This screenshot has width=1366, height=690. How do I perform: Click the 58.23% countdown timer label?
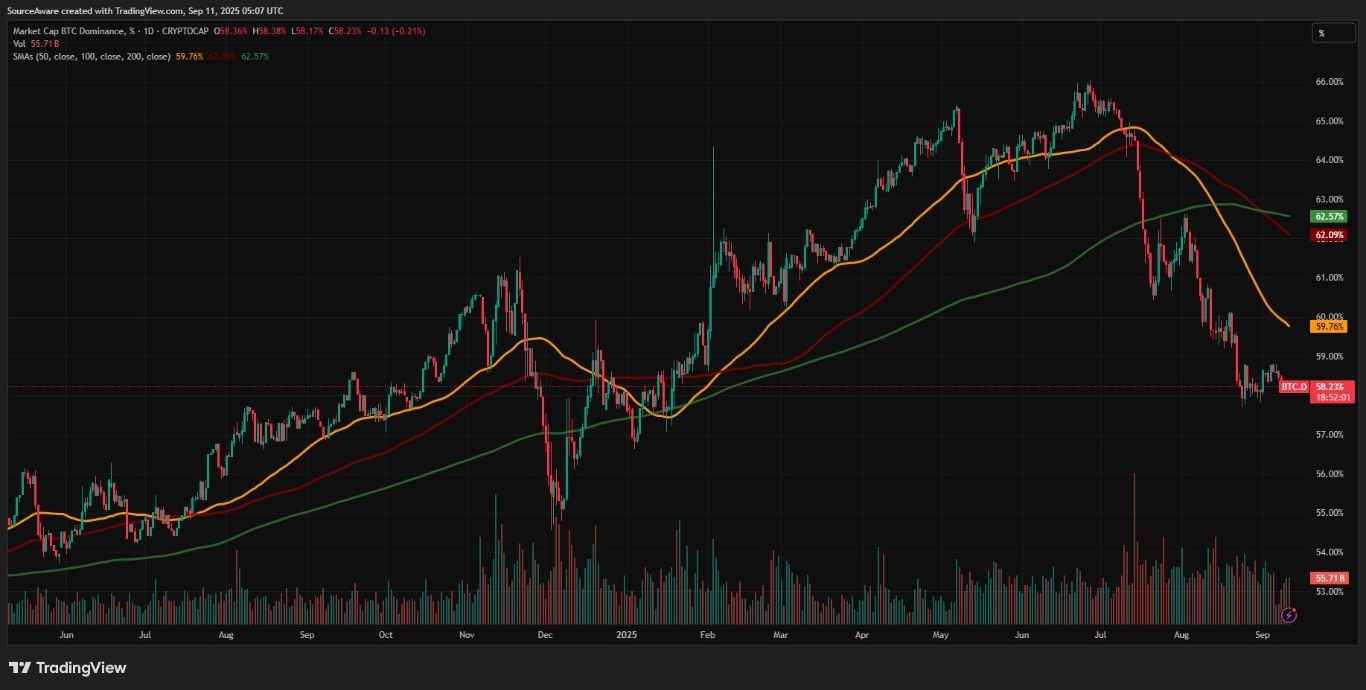[1328, 397]
